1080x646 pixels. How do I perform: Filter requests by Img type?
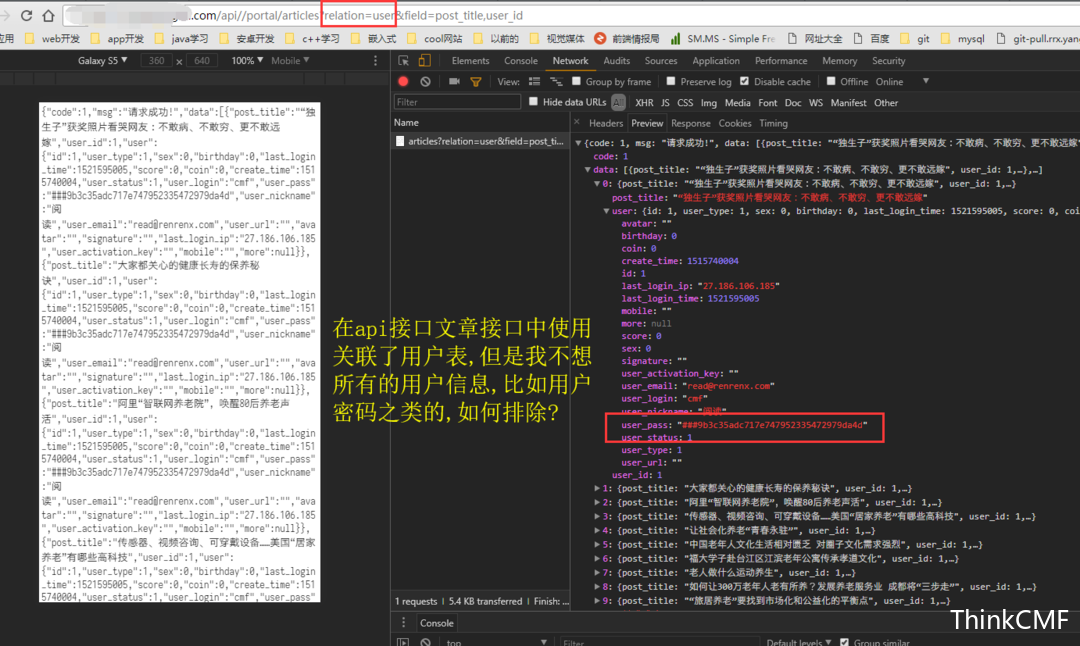click(709, 103)
